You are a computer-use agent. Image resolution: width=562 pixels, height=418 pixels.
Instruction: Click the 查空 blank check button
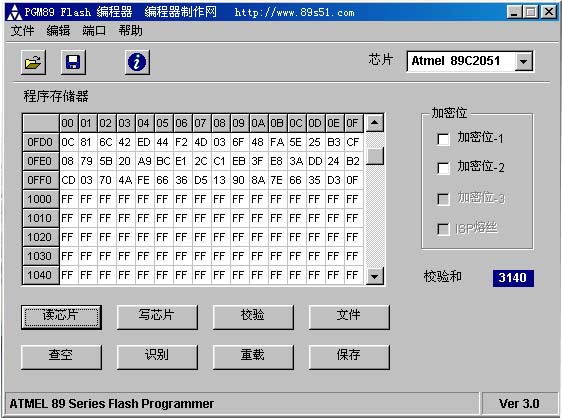[x=61, y=357]
